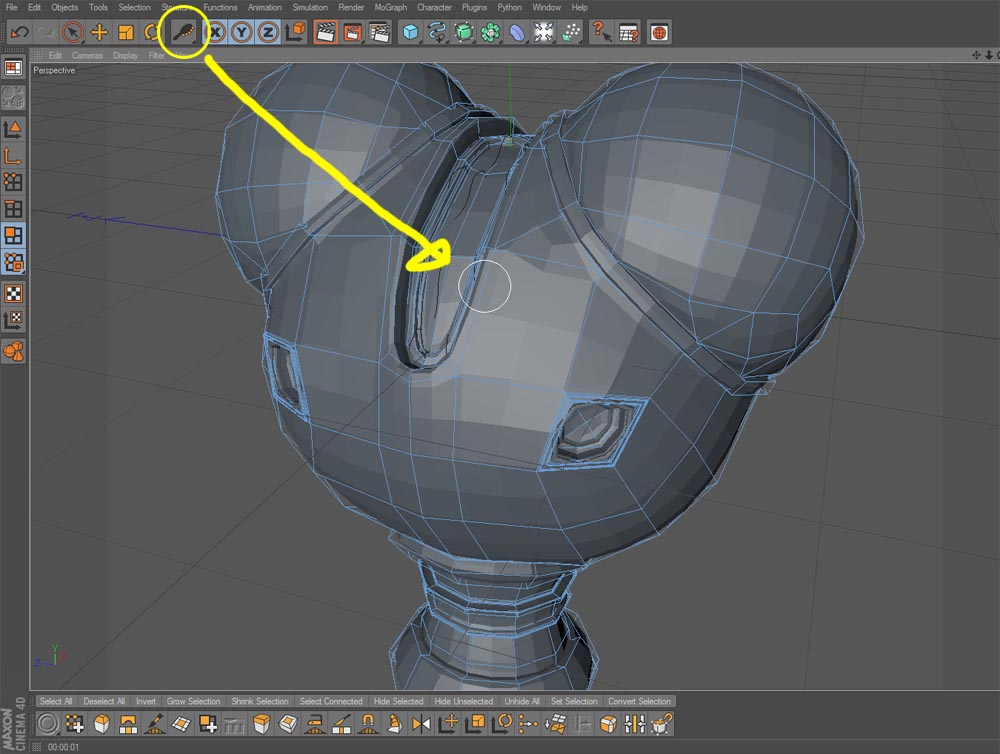
Task: Enable the checkerboard Texture mode icon
Action: (x=13, y=293)
